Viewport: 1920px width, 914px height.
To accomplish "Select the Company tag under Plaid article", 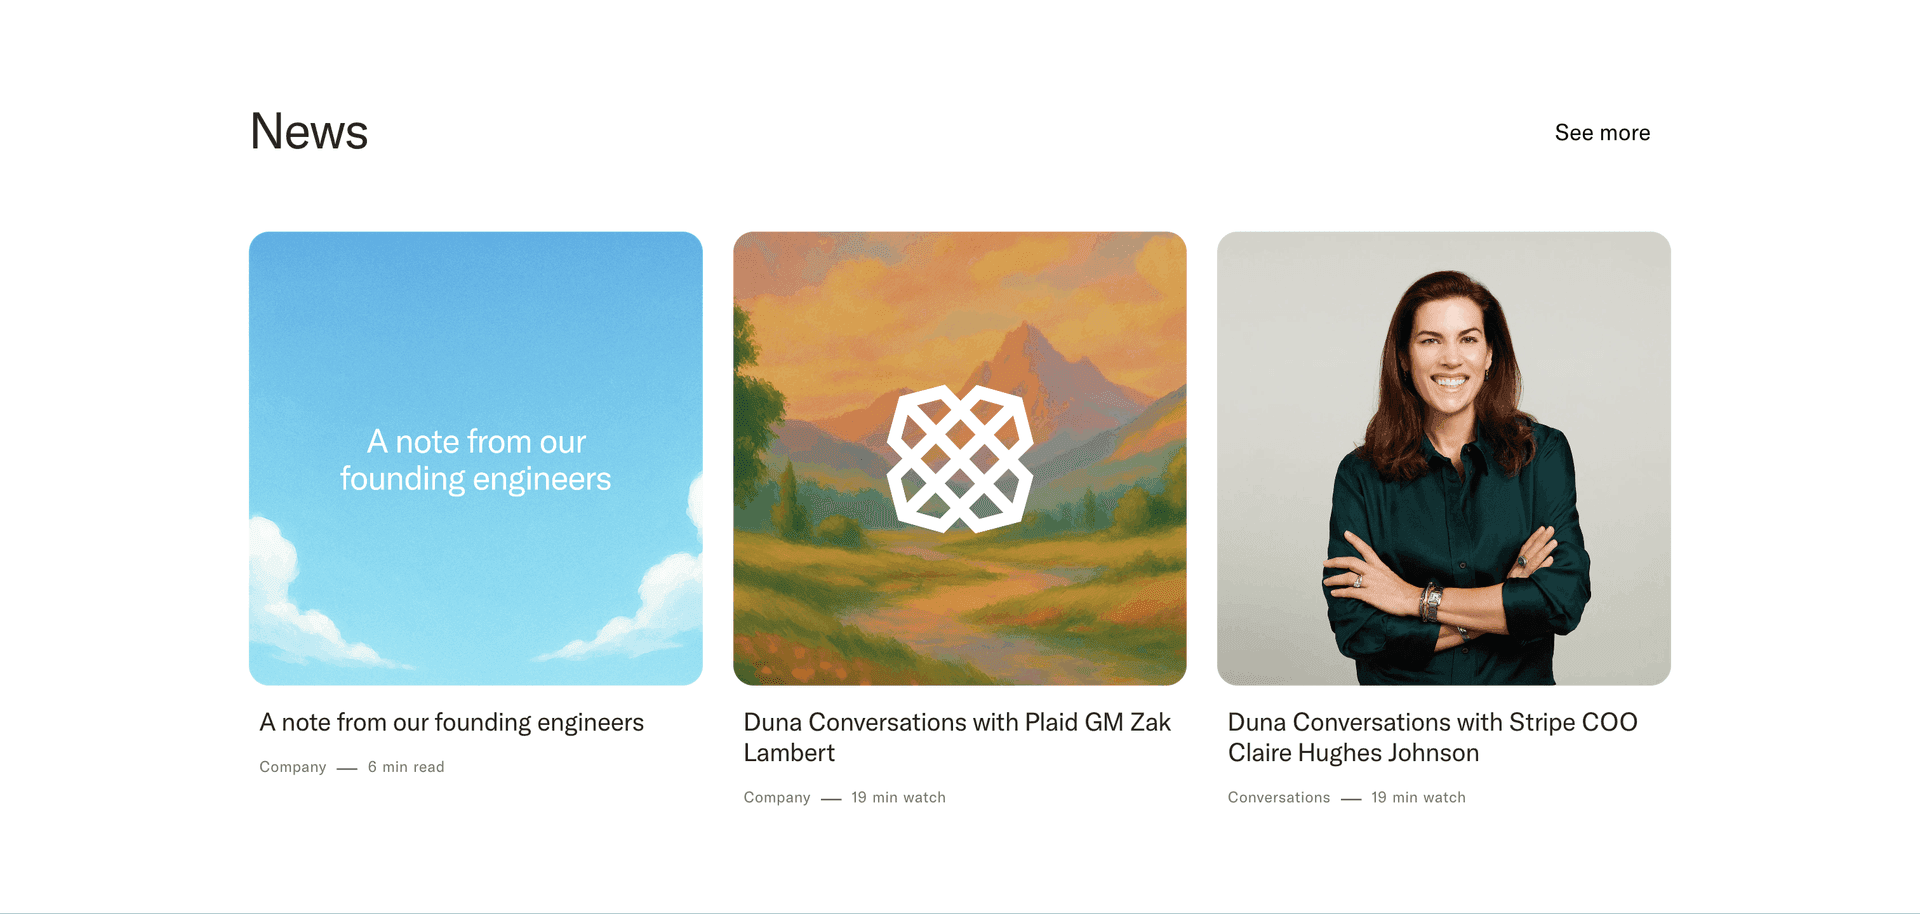I will [x=777, y=797].
